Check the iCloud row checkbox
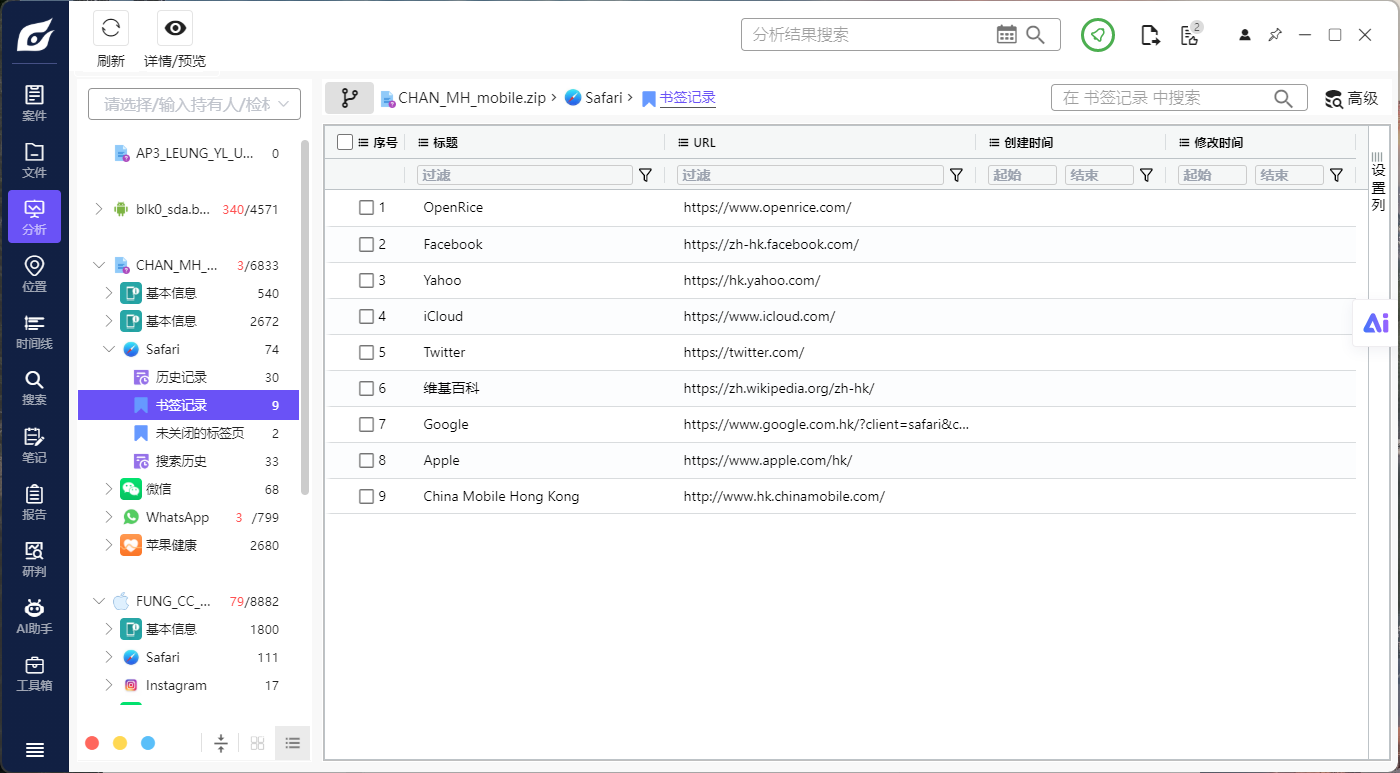Viewport: 1400px width, 773px height. tap(366, 316)
